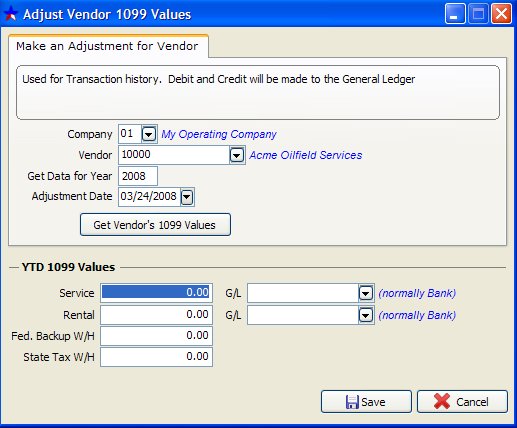Click the transaction history description box
The width and height of the screenshot is (517, 428).
(x=258, y=92)
